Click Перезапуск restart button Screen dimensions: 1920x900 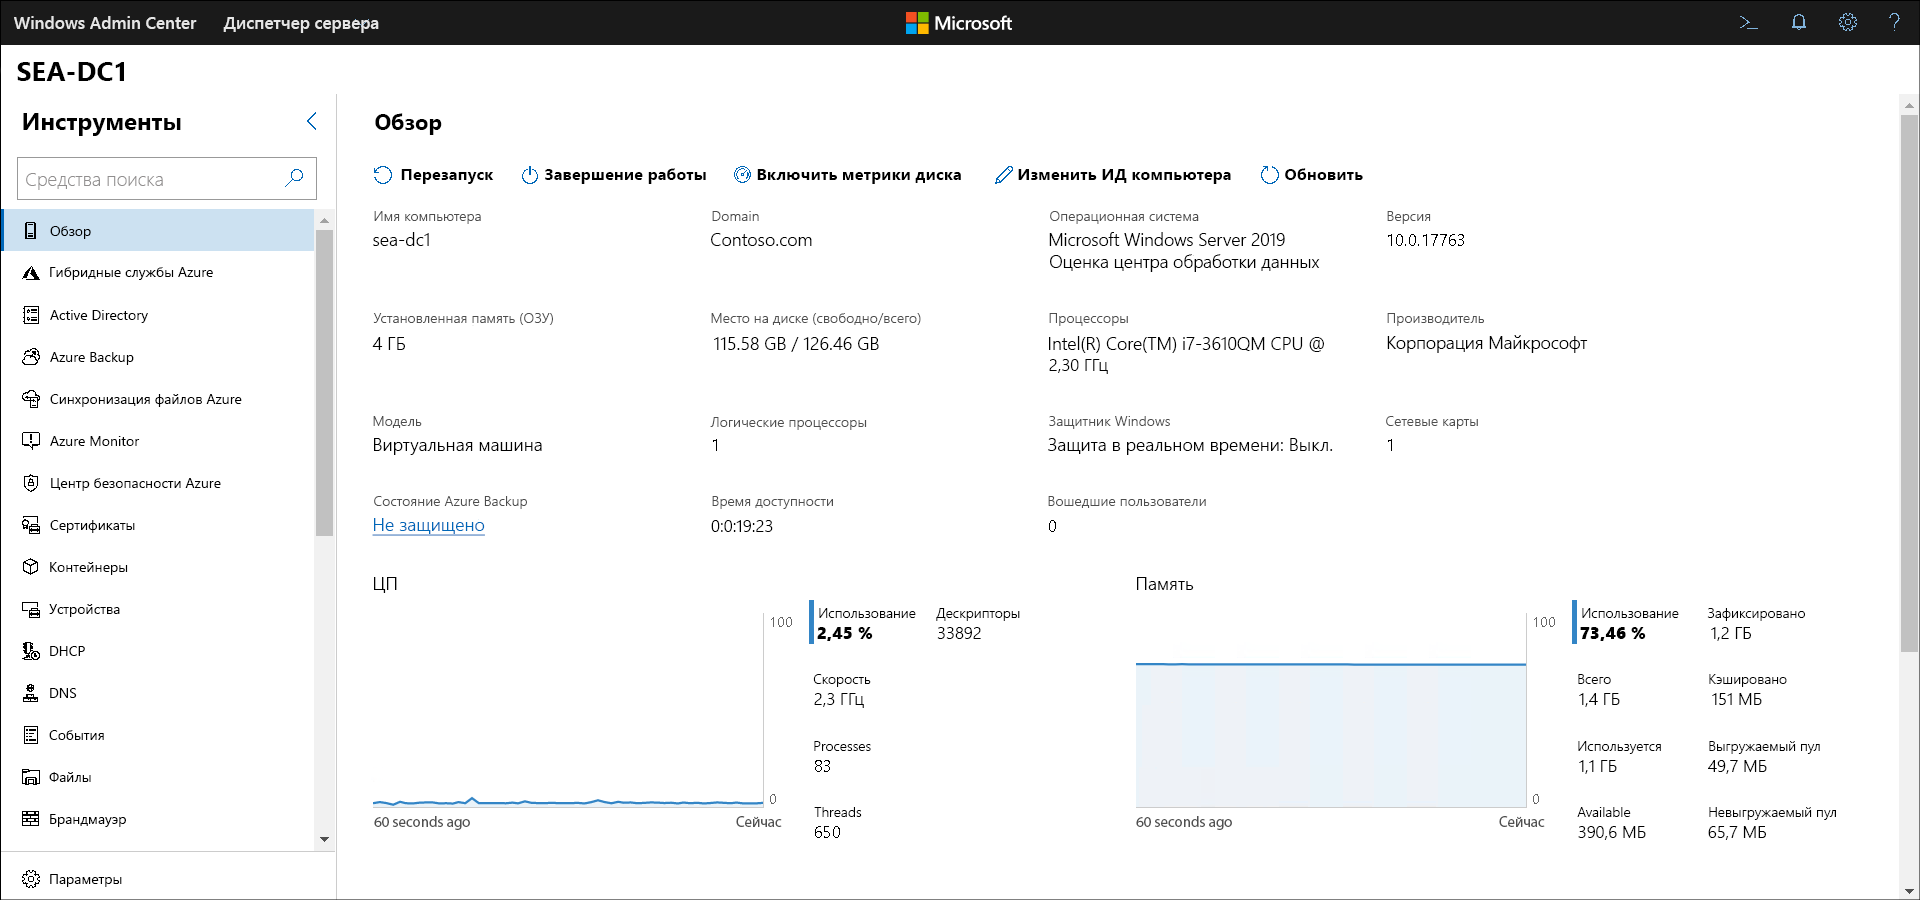point(433,175)
